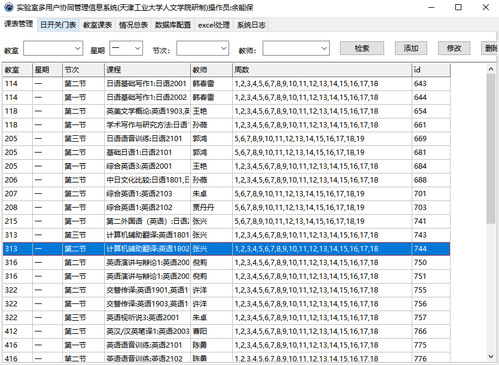Sort by the 周数 column header
The image size is (499, 365).
(322, 70)
